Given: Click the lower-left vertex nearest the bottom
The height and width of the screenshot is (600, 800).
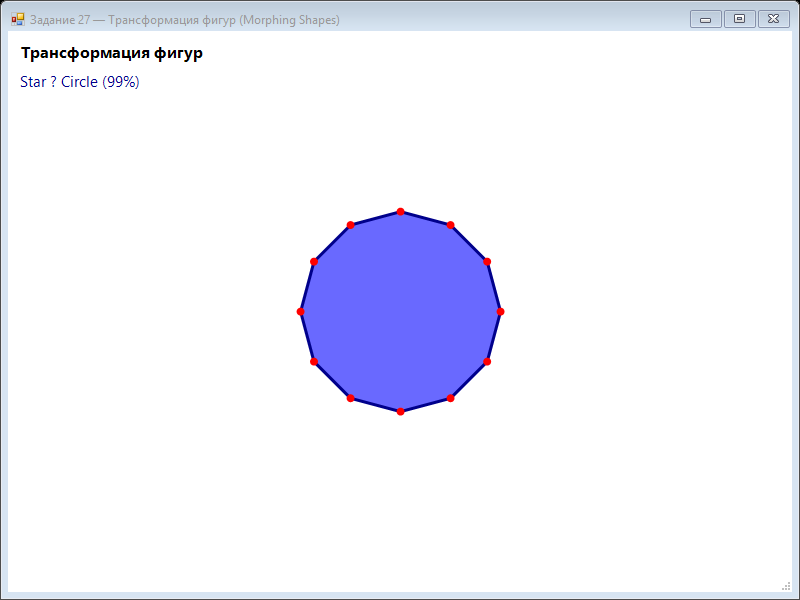Looking at the screenshot, I should point(351,398).
